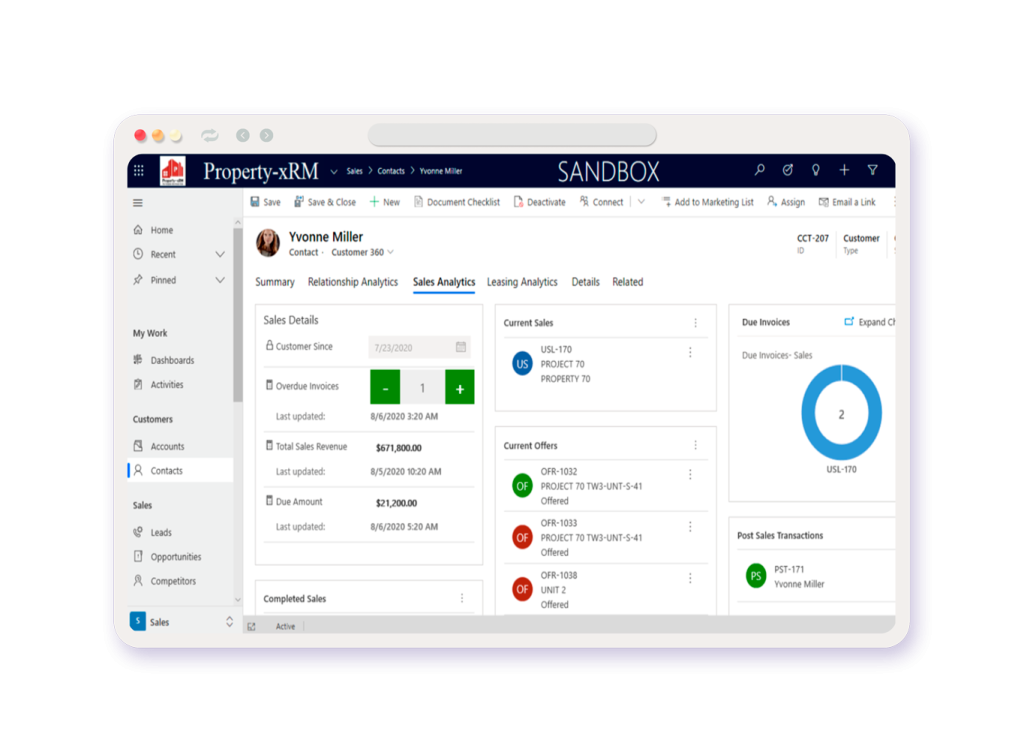
Task: Click Overdue Invoices value field
Action: [x=423, y=388]
